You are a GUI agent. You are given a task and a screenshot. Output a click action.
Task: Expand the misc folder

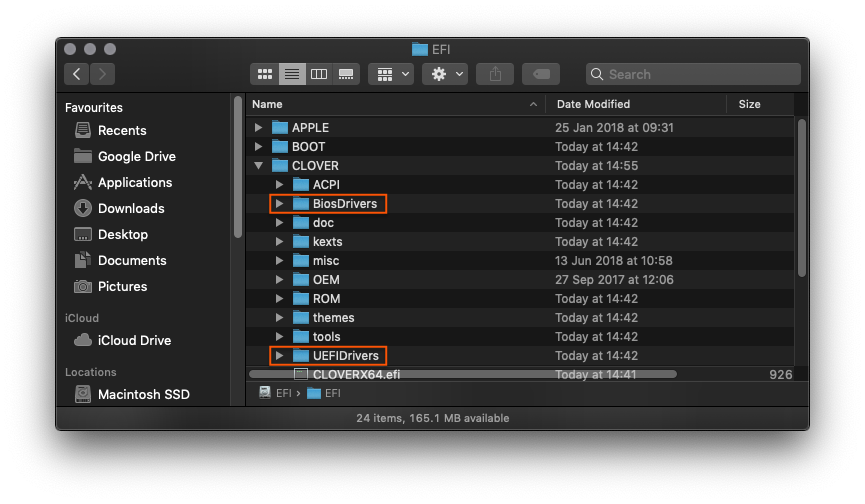coord(279,261)
